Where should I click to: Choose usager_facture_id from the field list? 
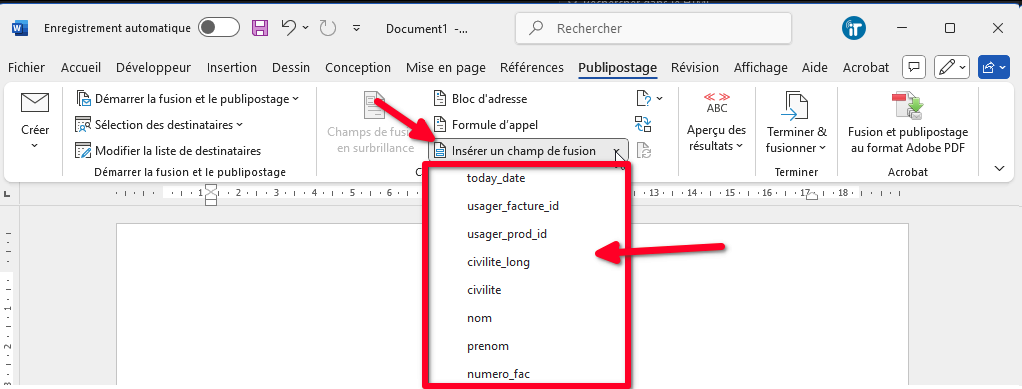(x=513, y=207)
